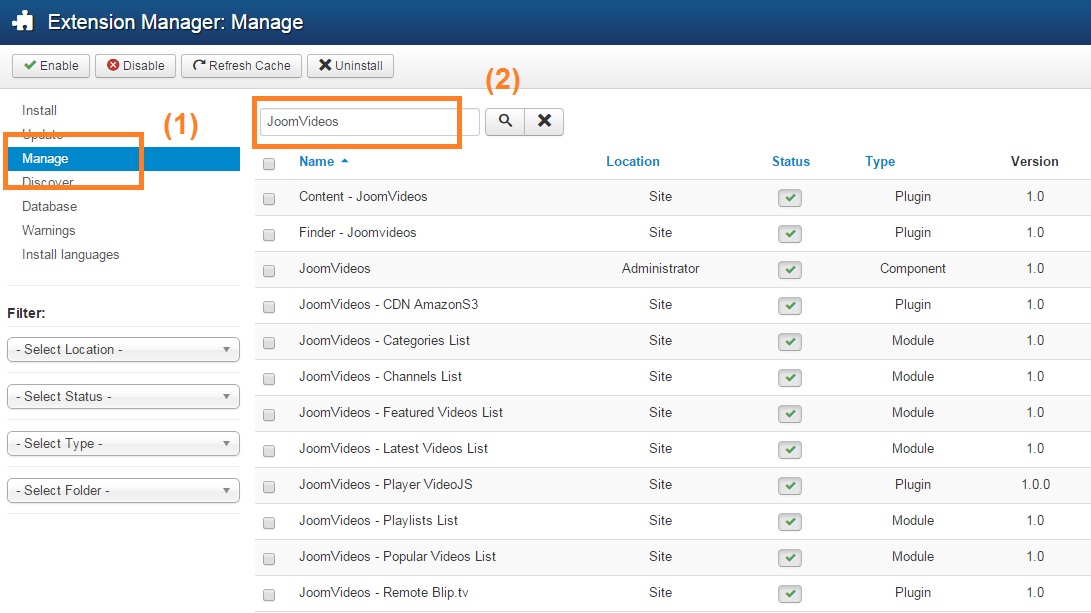The image size is (1091, 613).
Task: Check the Content - JoomVideos row checkbox
Action: (269, 198)
